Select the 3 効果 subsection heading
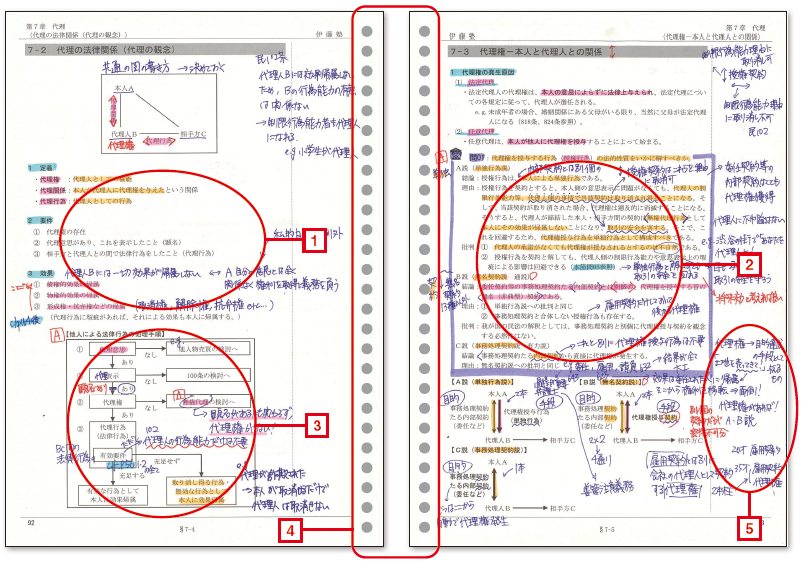 (x=43, y=273)
